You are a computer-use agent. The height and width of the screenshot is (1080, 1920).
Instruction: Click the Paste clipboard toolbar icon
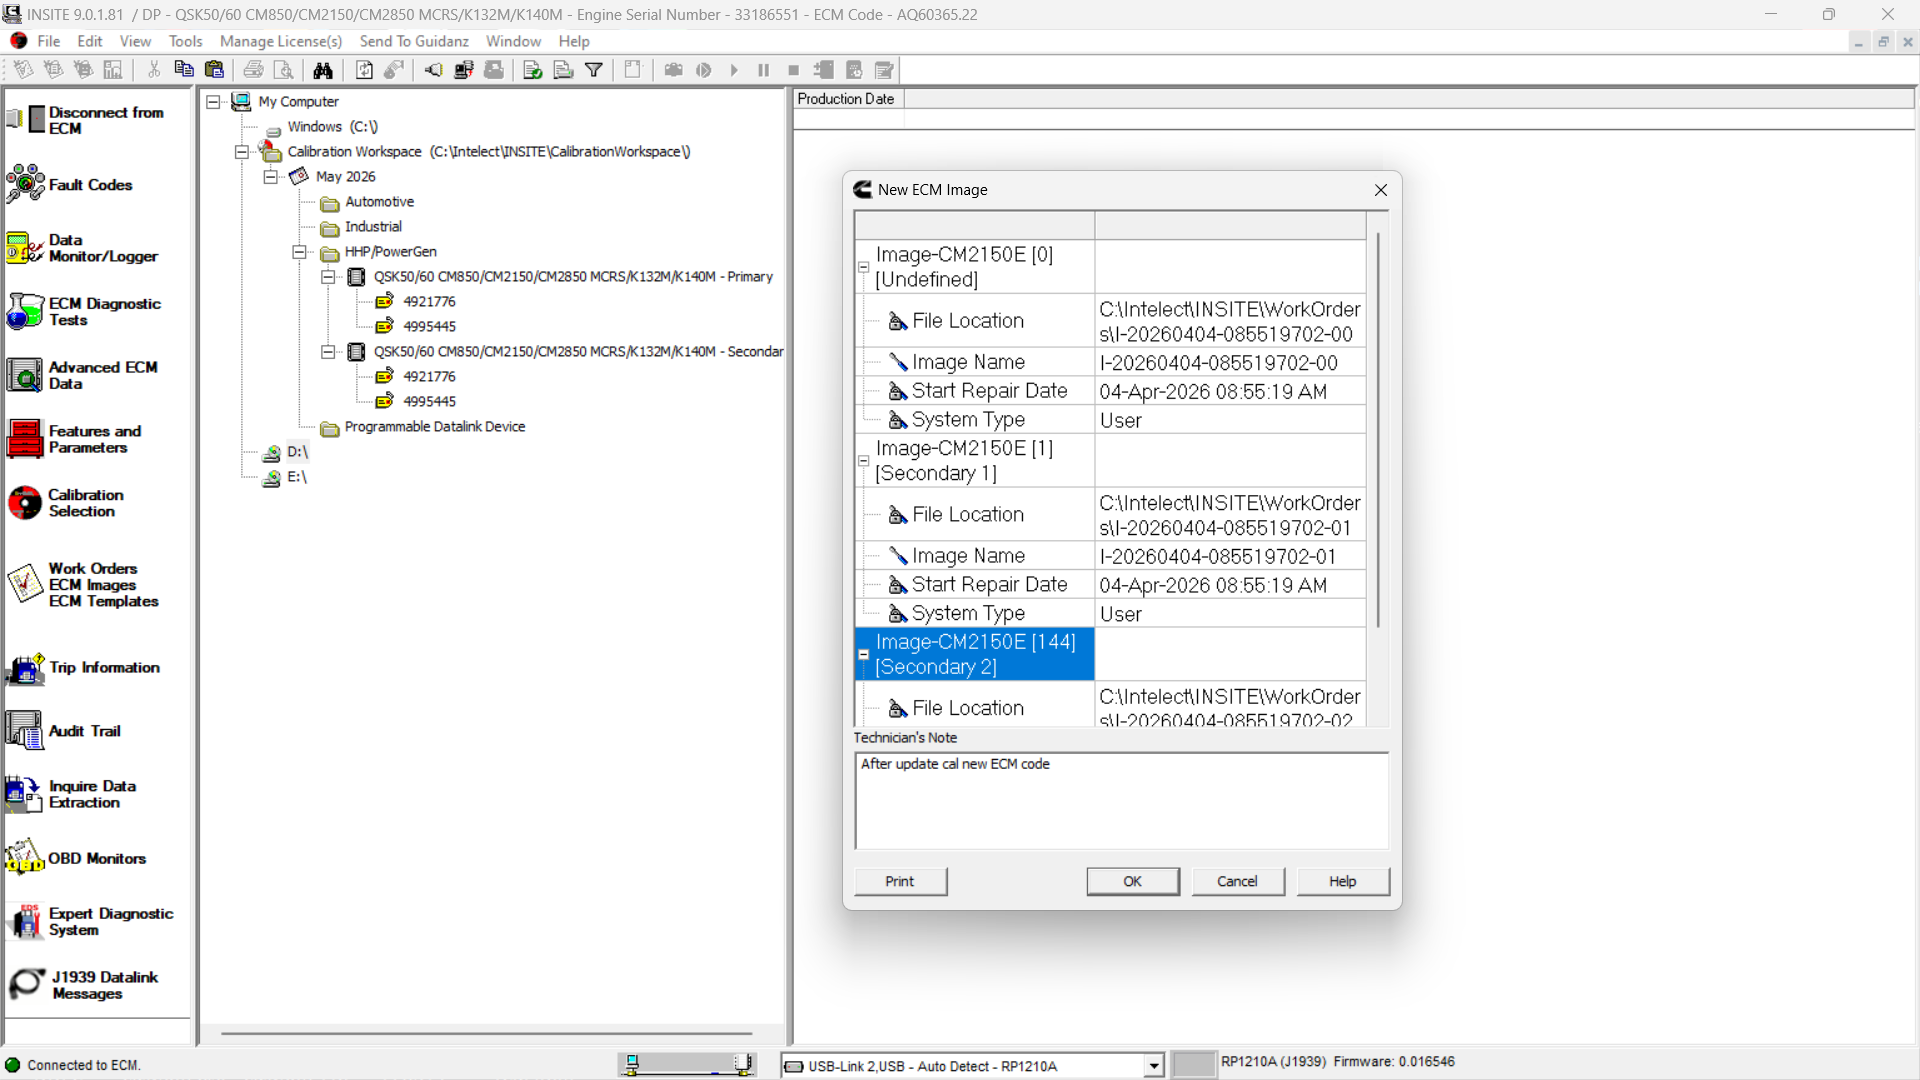click(214, 70)
